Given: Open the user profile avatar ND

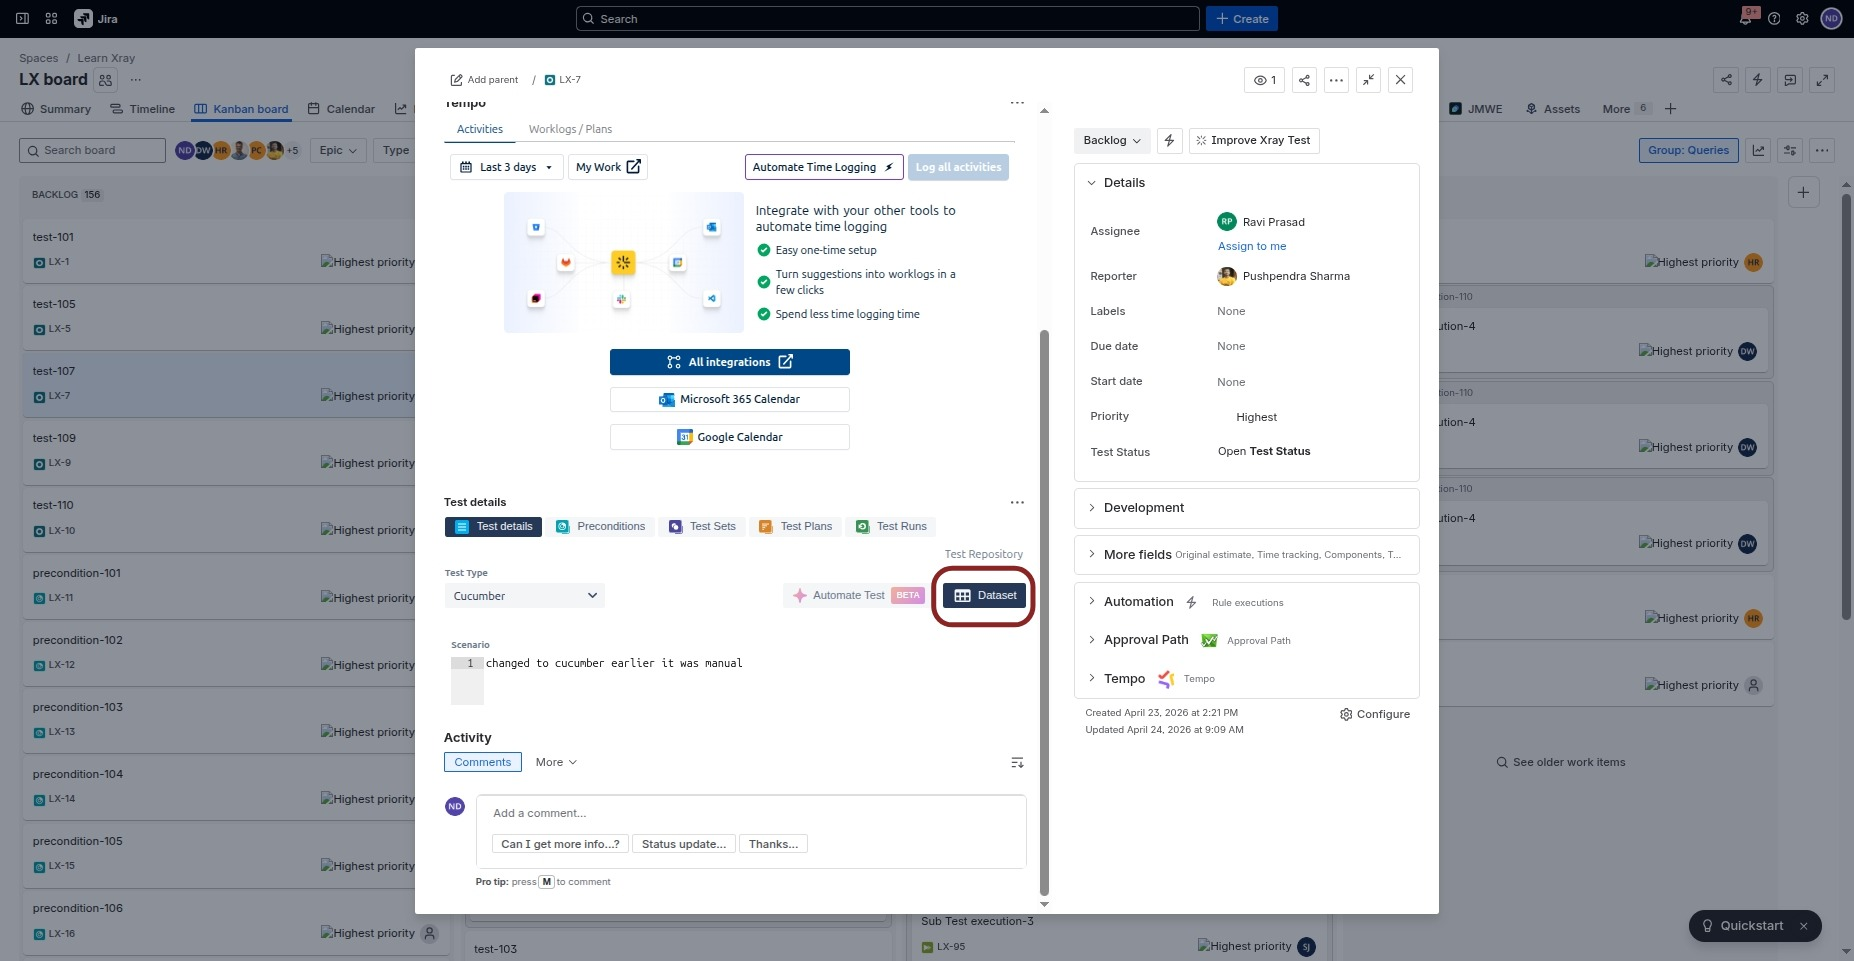Looking at the screenshot, I should [1831, 19].
